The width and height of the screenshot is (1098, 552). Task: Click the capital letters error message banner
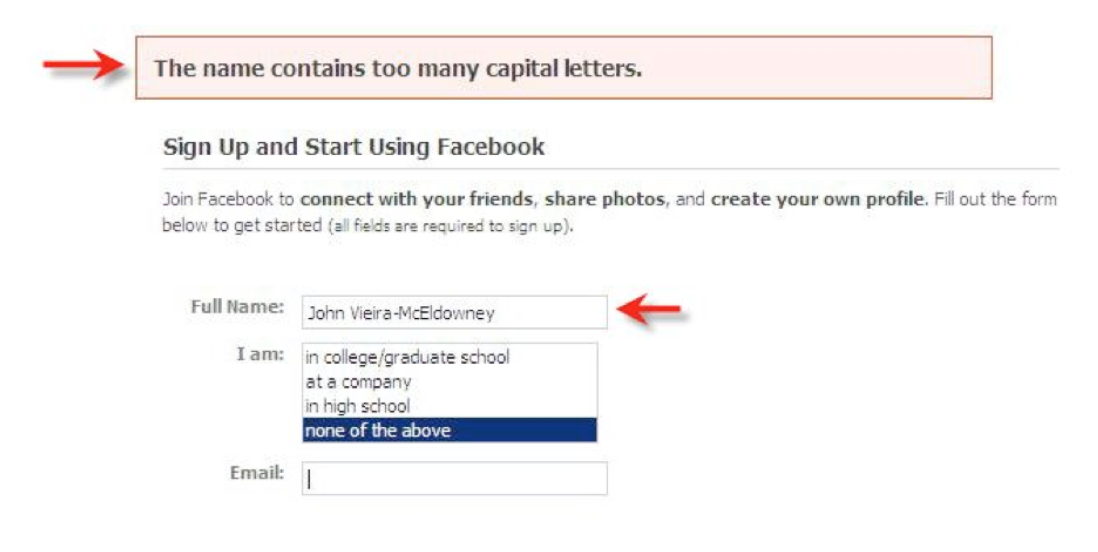(x=563, y=69)
